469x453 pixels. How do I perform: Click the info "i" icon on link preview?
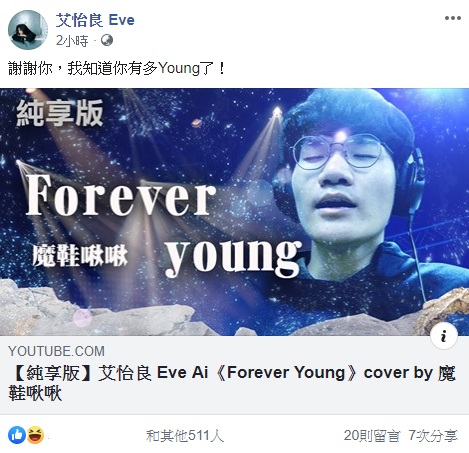pos(444,335)
